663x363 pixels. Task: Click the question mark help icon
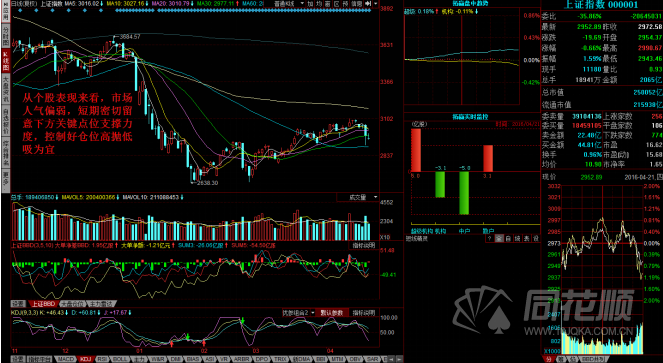pos(490,238)
